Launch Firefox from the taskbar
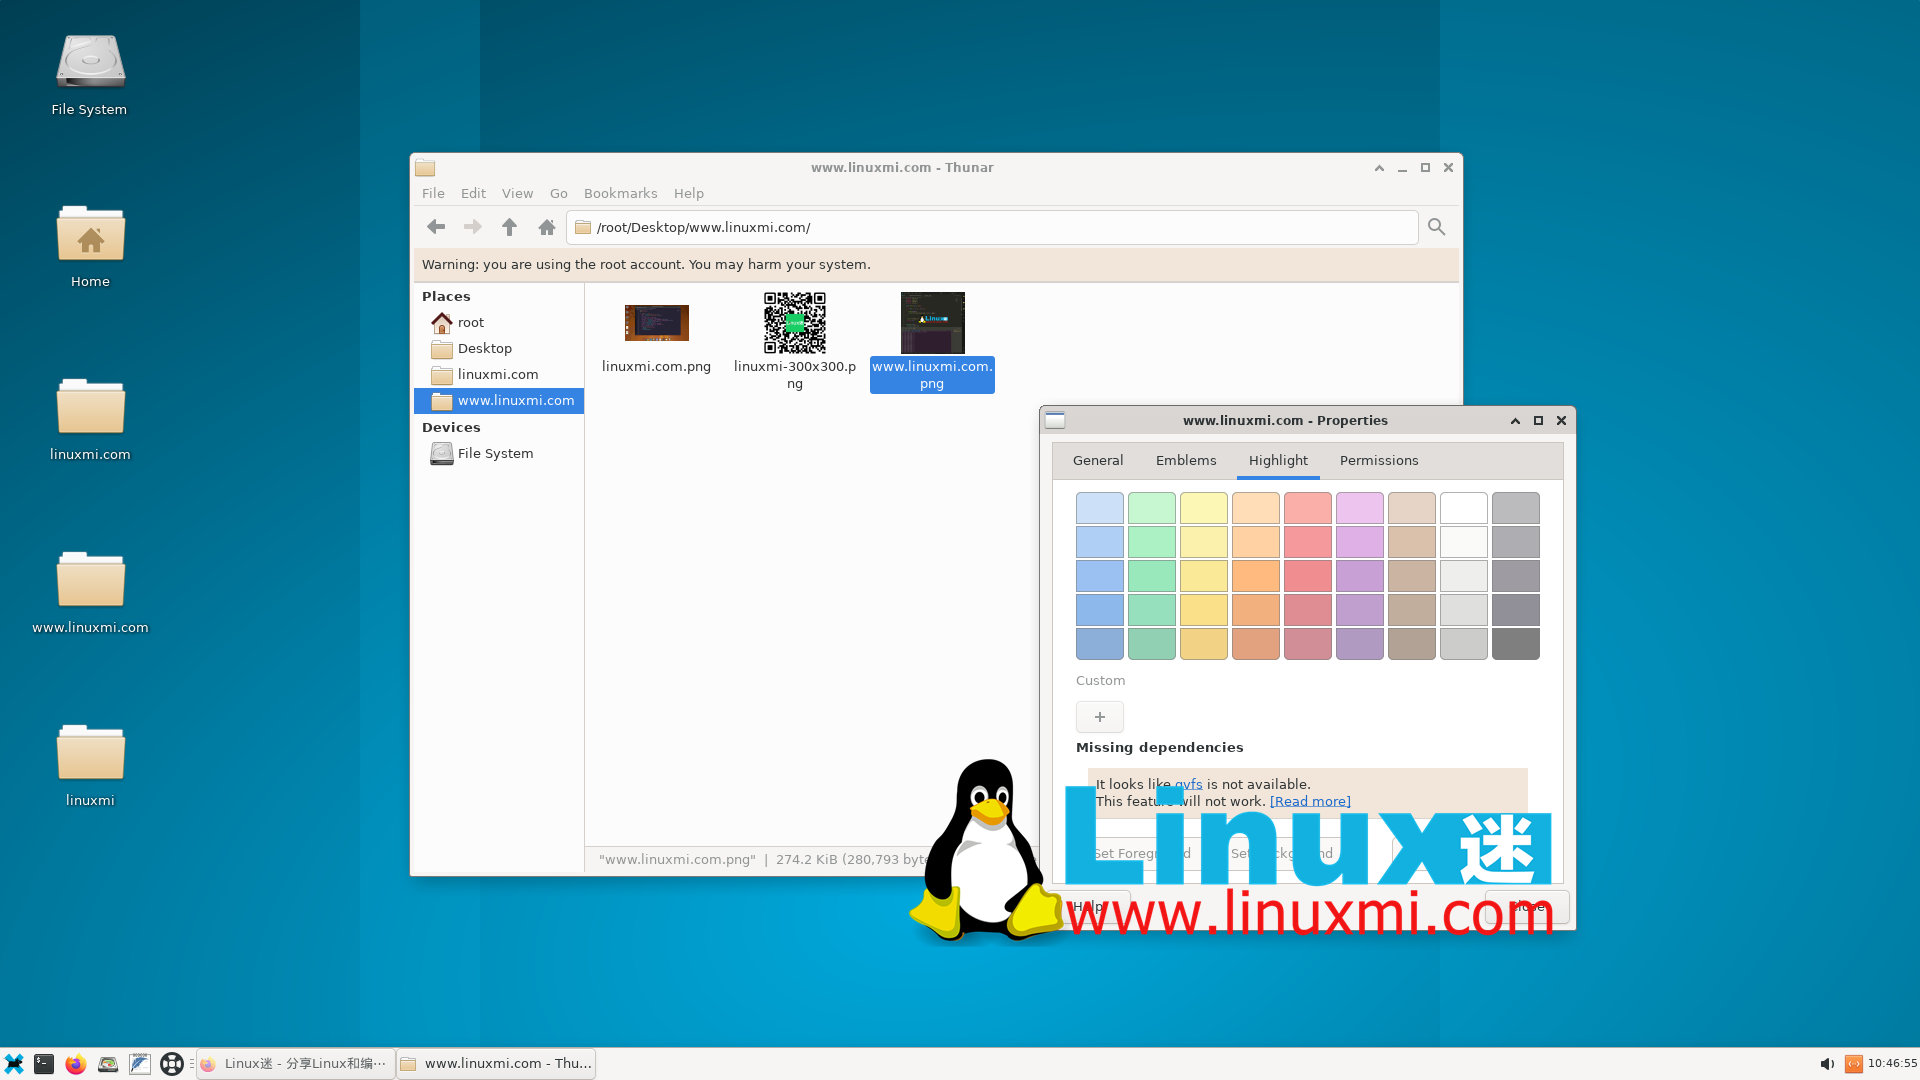 [76, 1064]
